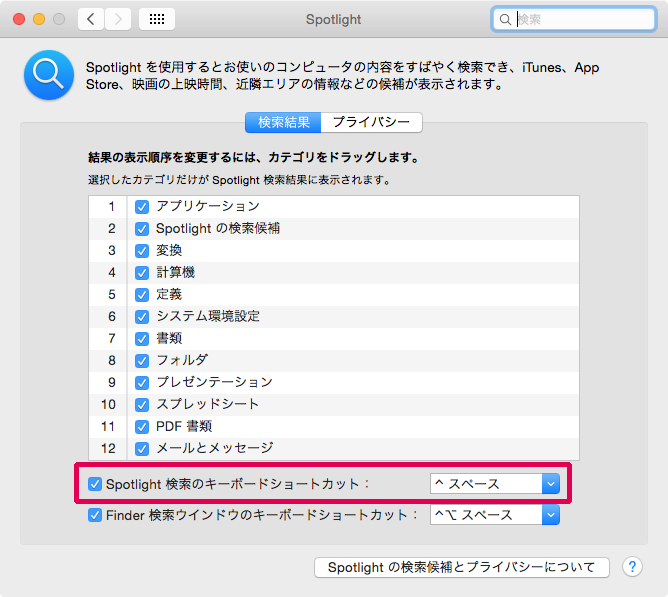Click Spotlight の検索候補とプライバシーについて button
Screen dimensions: 668x597
coord(462,567)
